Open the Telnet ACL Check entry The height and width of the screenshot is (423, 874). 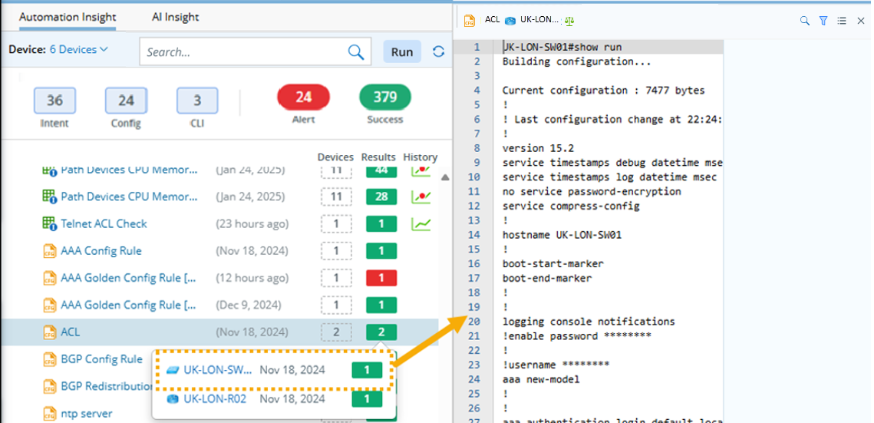click(x=104, y=224)
